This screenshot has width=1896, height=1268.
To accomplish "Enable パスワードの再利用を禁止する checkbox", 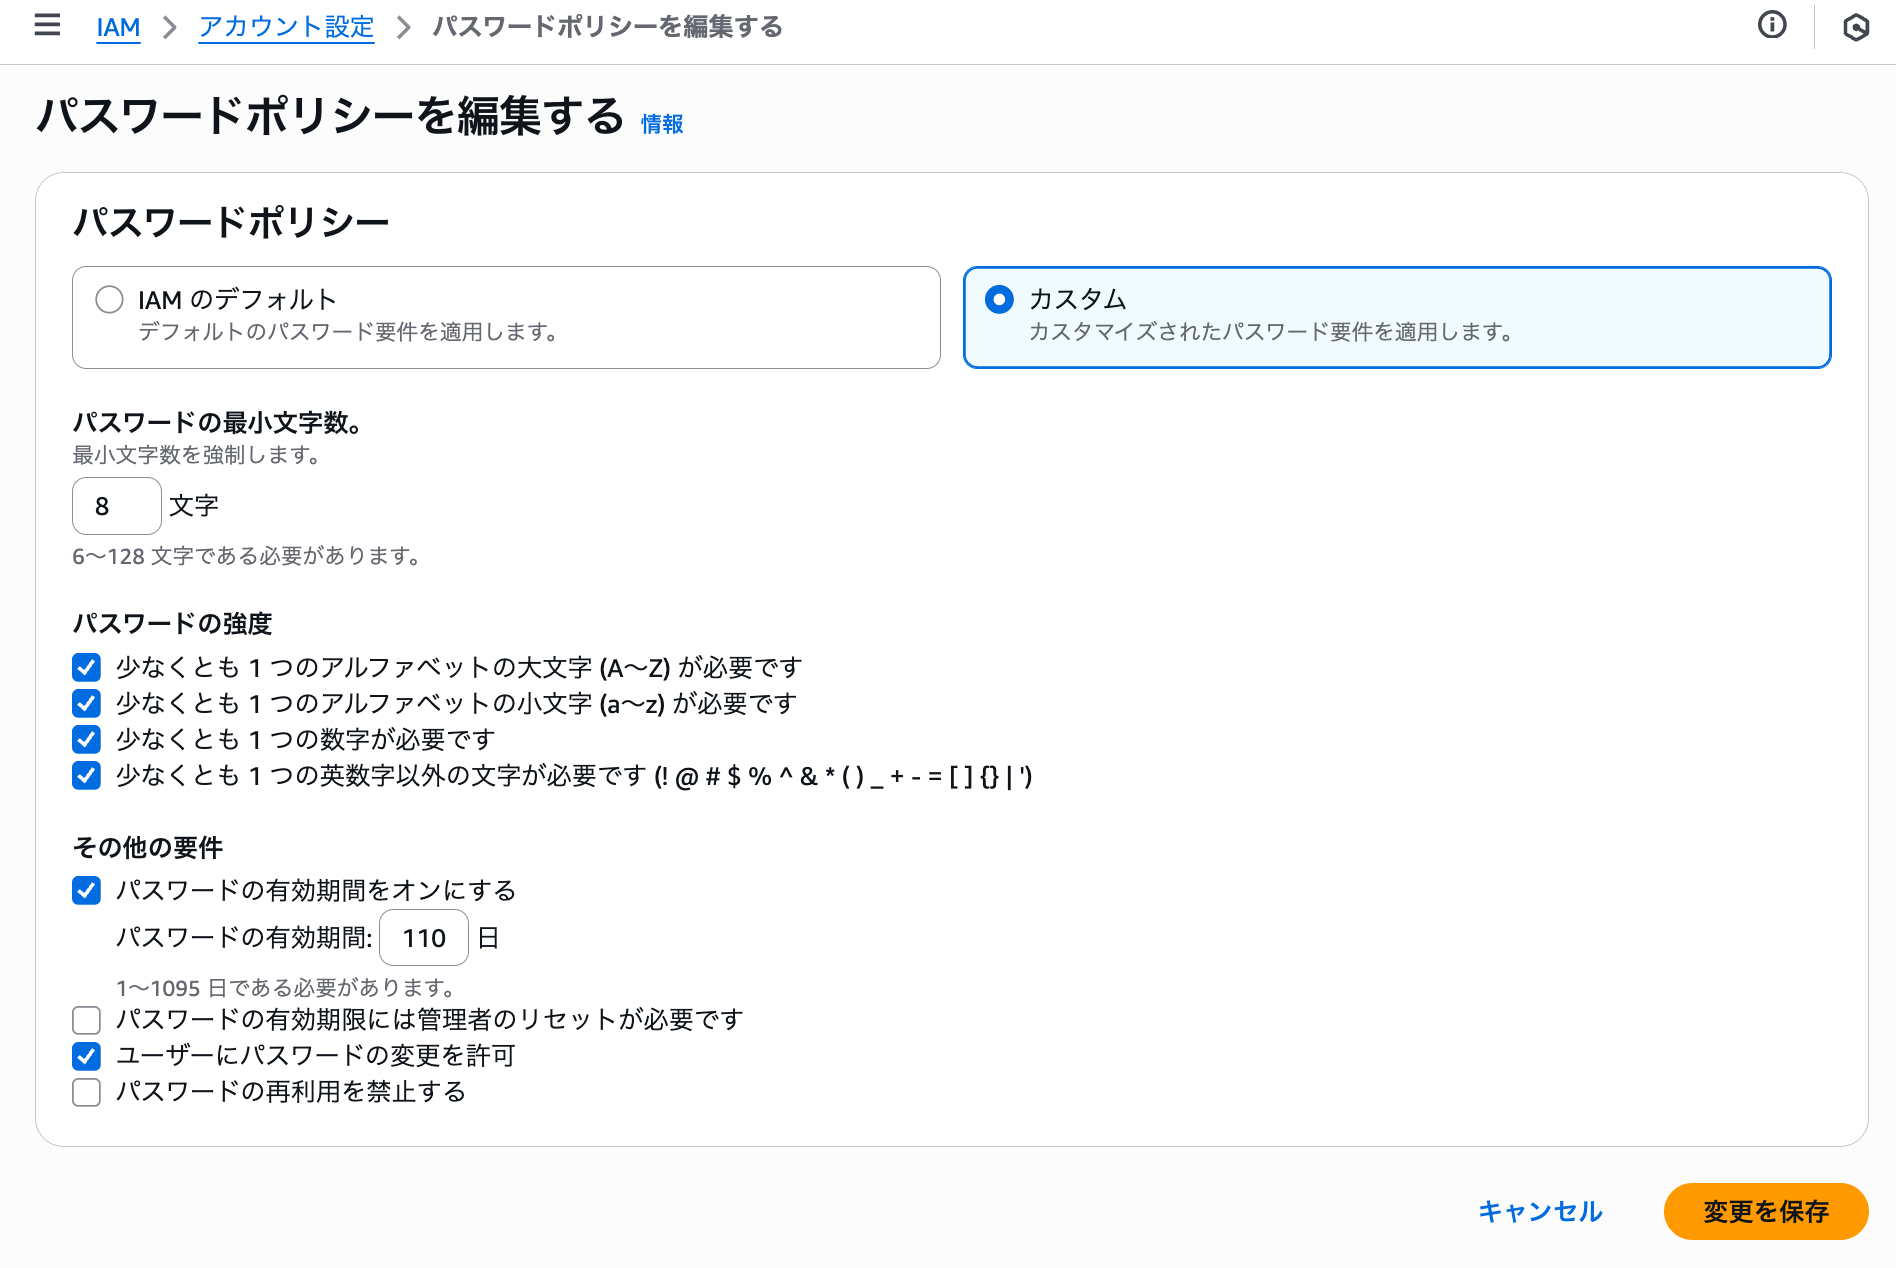I will point(87,1092).
